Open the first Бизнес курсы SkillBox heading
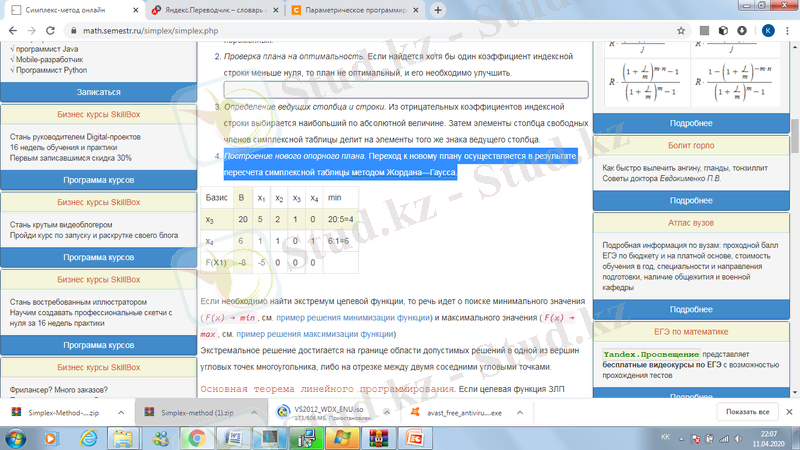Image resolution: width=800 pixels, height=450 pixels. coord(98,114)
